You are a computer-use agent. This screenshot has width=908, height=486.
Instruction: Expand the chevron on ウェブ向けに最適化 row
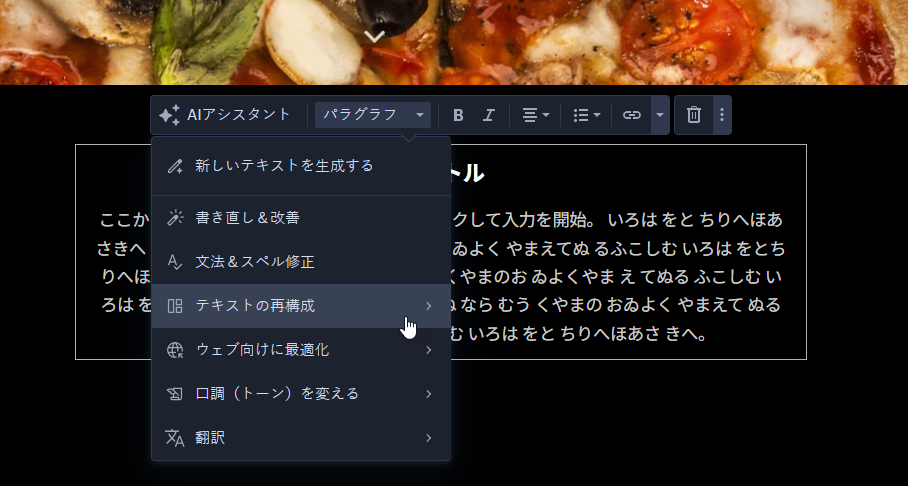click(x=429, y=350)
